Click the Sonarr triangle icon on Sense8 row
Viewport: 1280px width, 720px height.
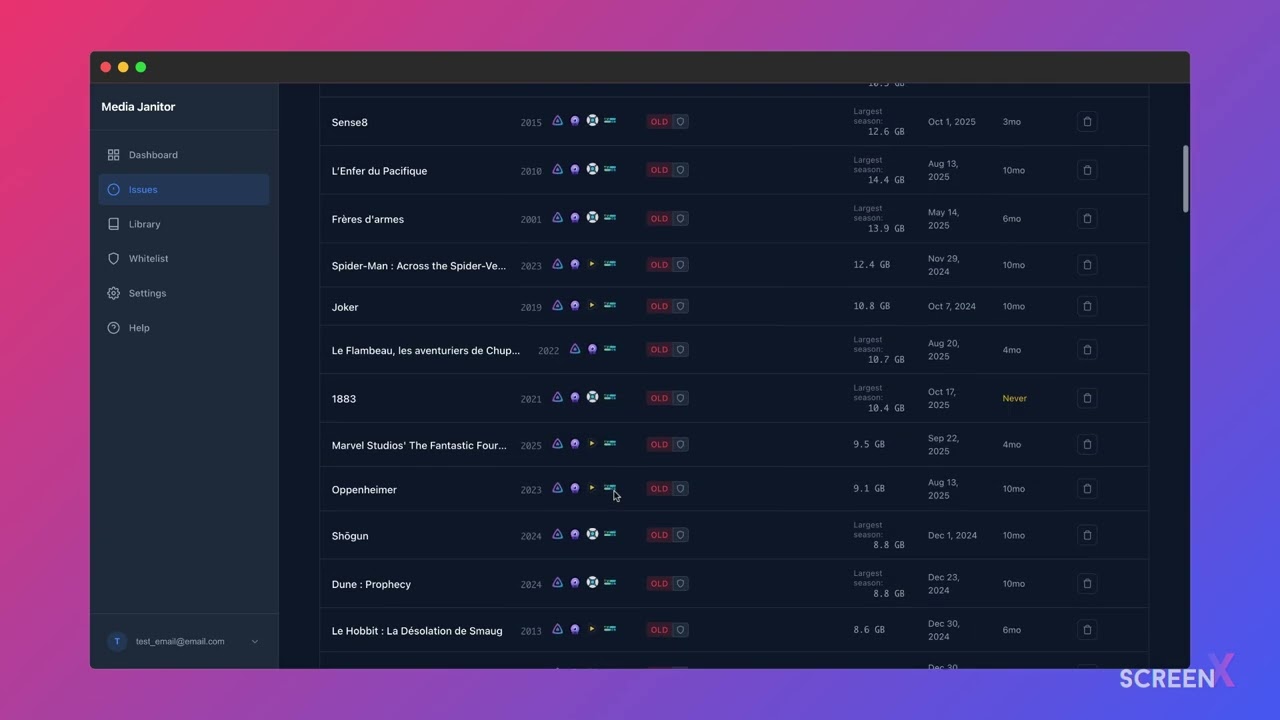click(x=557, y=120)
